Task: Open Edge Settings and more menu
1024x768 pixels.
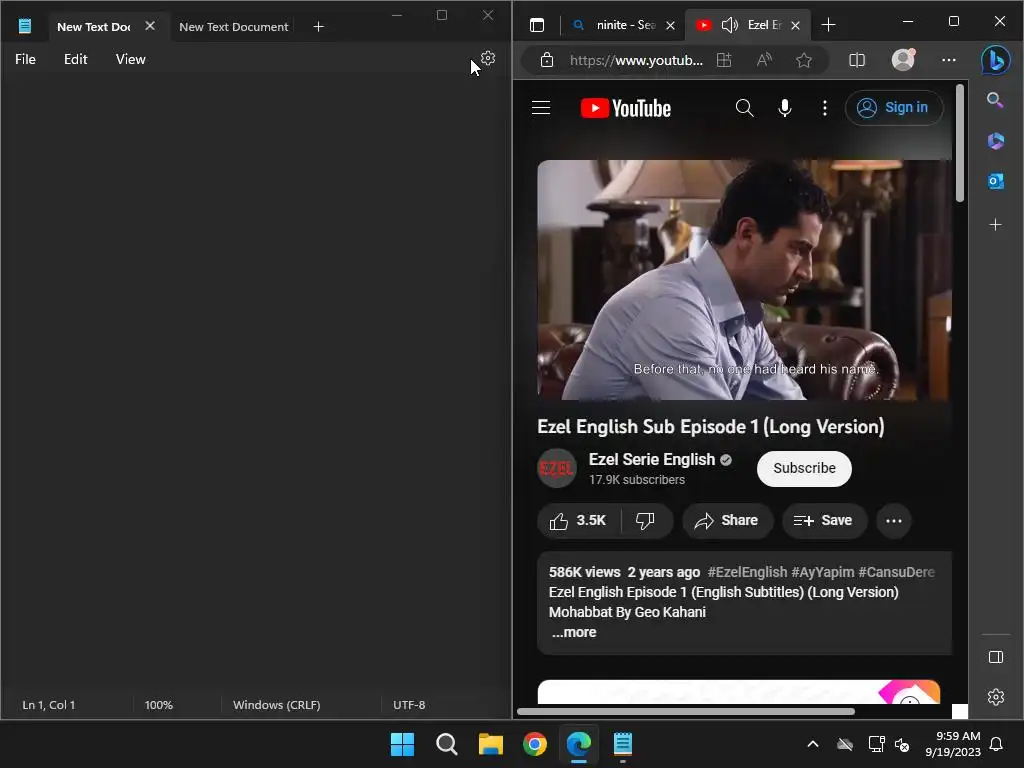Action: click(949, 60)
